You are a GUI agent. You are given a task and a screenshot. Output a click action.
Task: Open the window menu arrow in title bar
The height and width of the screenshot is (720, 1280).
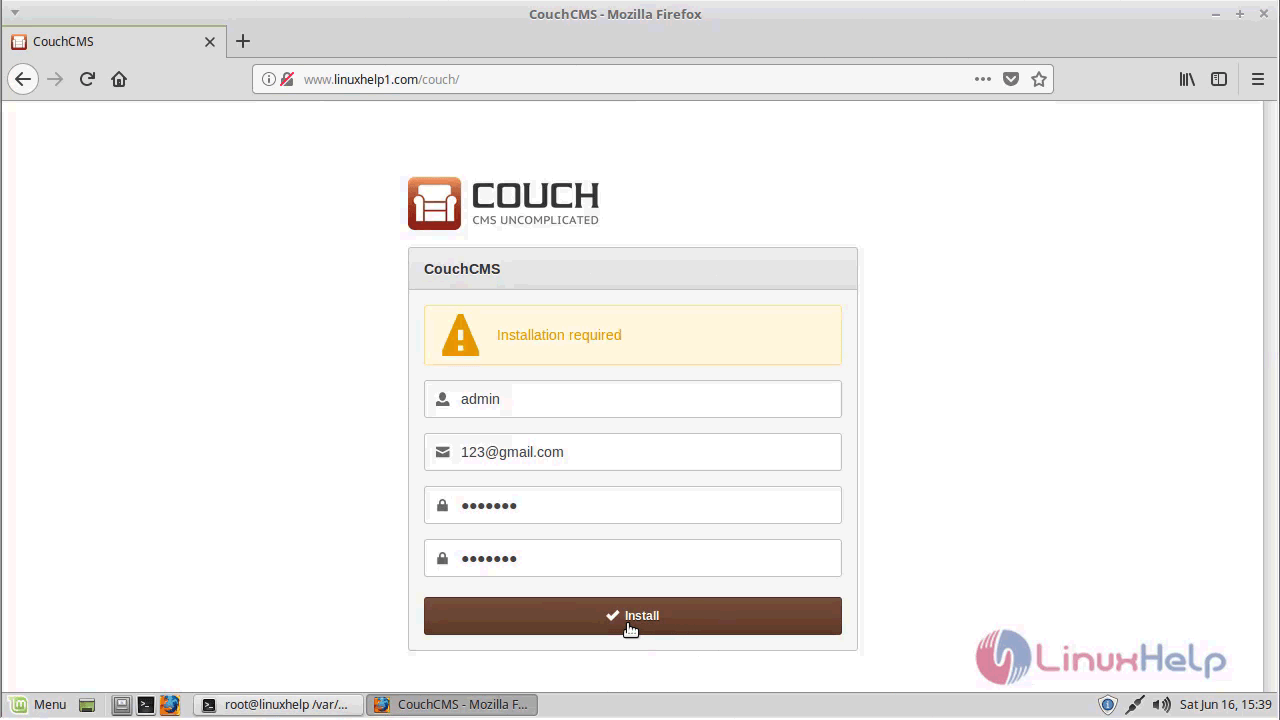pyautogui.click(x=14, y=13)
